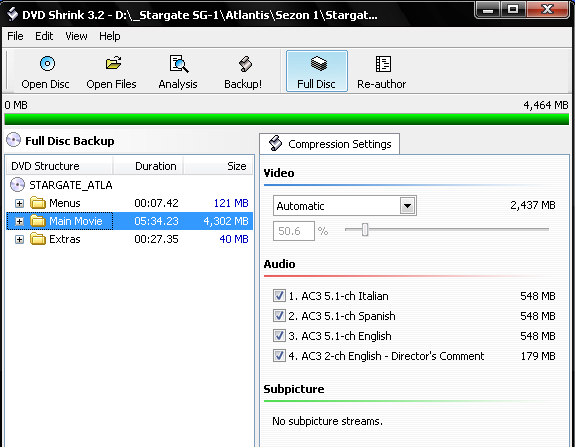Click the Size column header
The width and height of the screenshot is (575, 447).
218,166
